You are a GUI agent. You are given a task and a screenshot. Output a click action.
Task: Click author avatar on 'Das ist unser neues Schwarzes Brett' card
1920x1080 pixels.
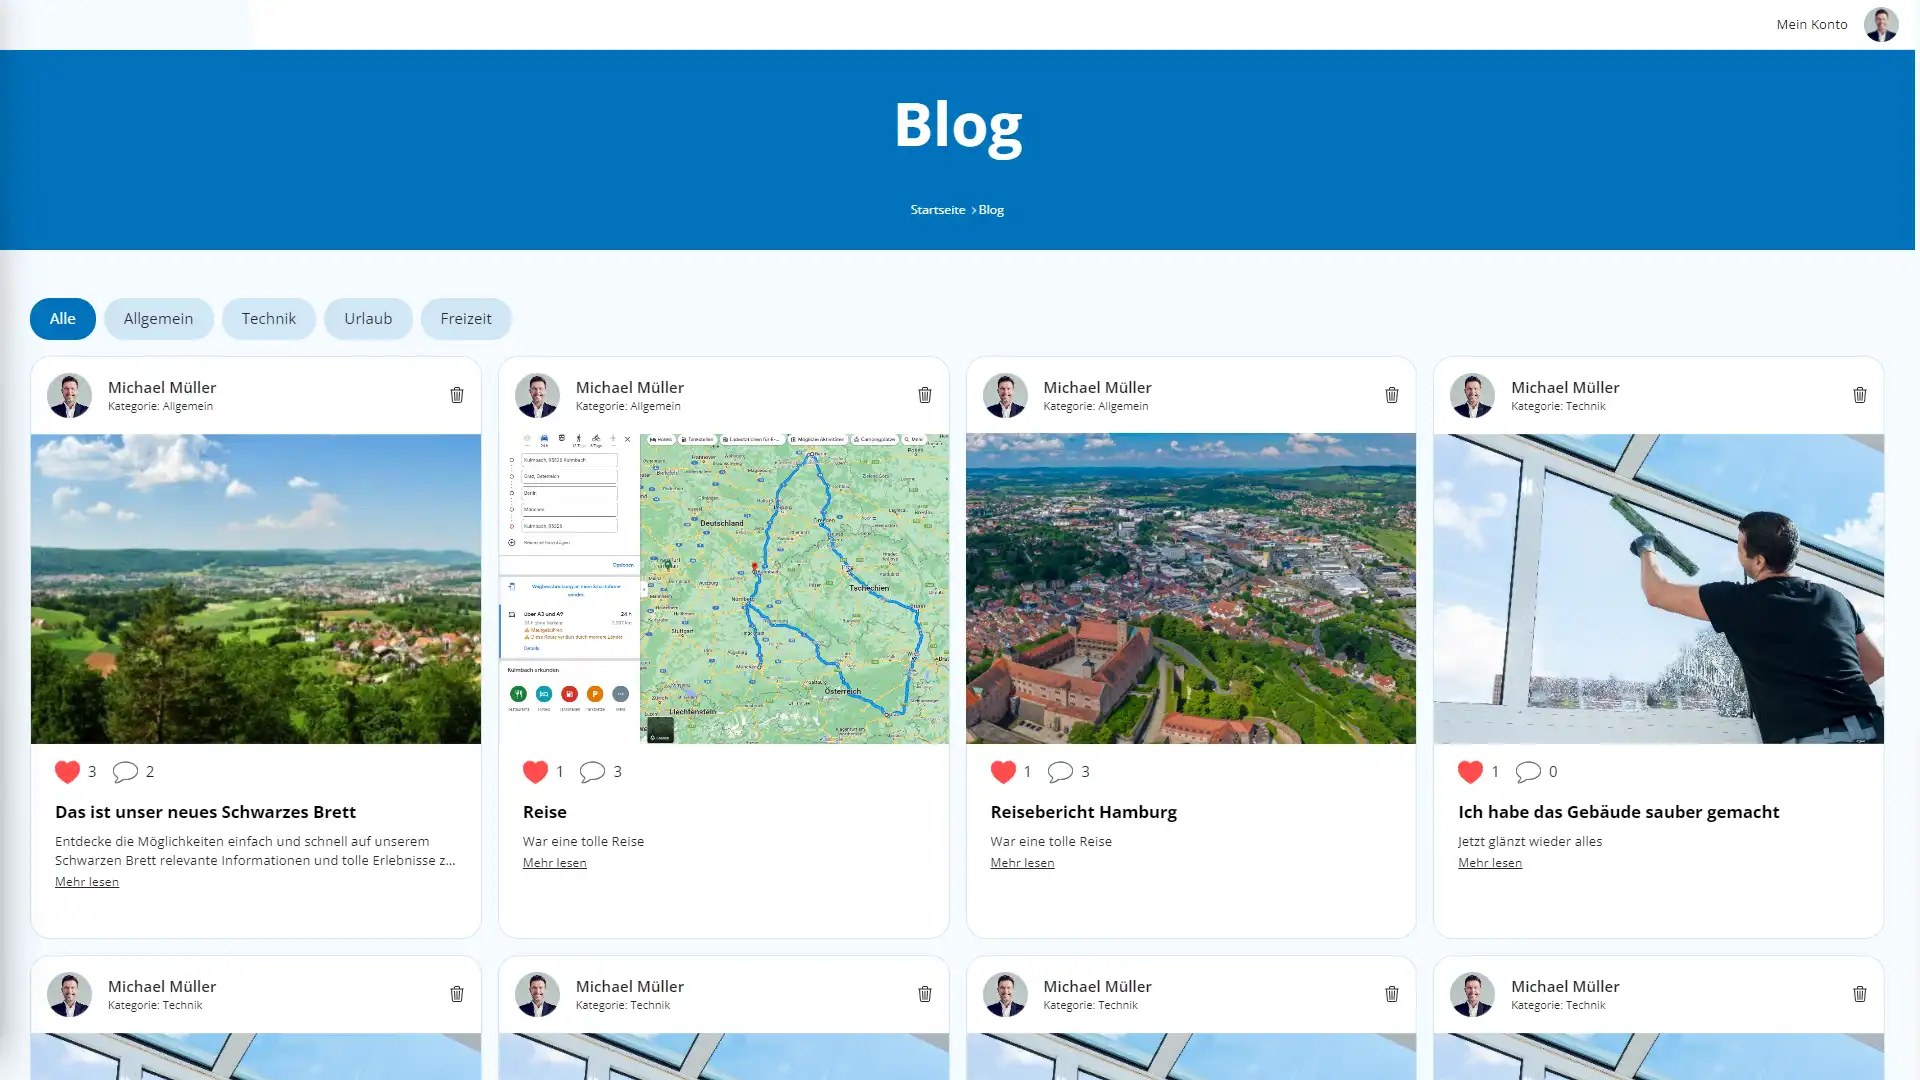tap(69, 396)
